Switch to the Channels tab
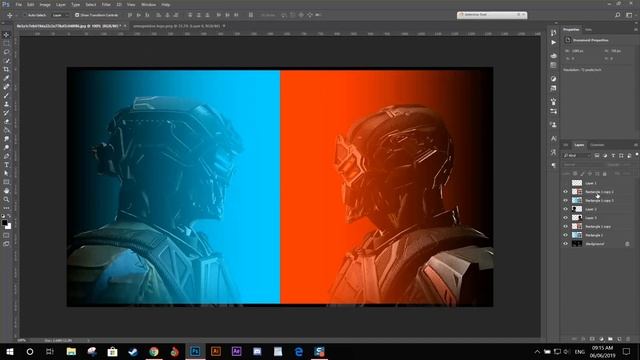 [597, 145]
